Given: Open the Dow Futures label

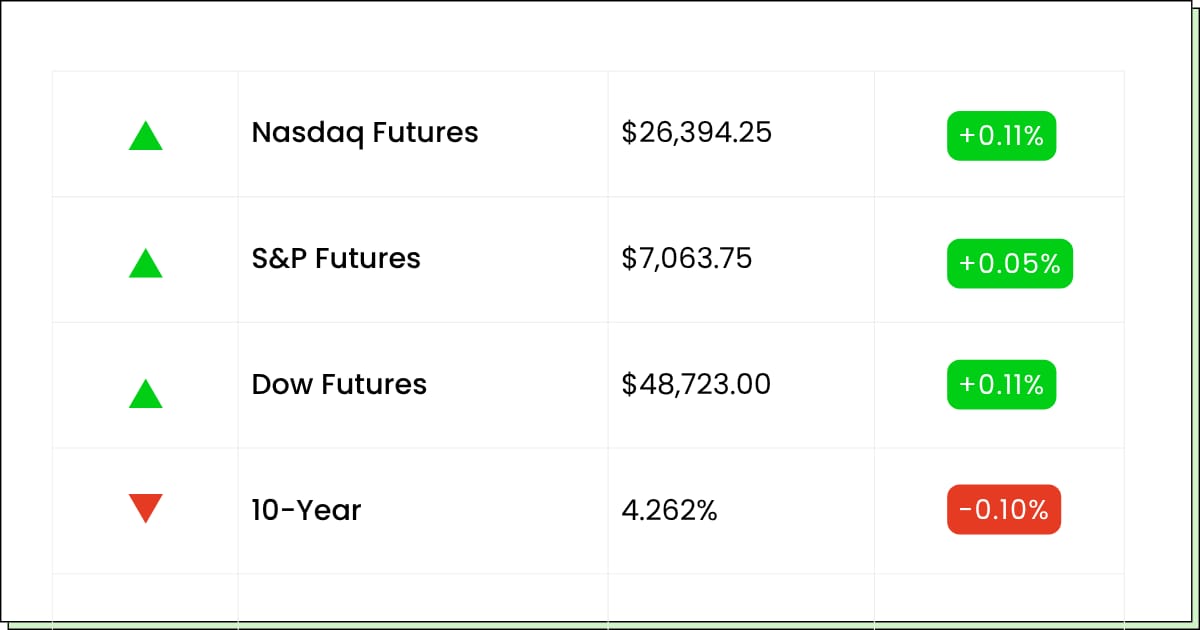Looking at the screenshot, I should [x=339, y=384].
